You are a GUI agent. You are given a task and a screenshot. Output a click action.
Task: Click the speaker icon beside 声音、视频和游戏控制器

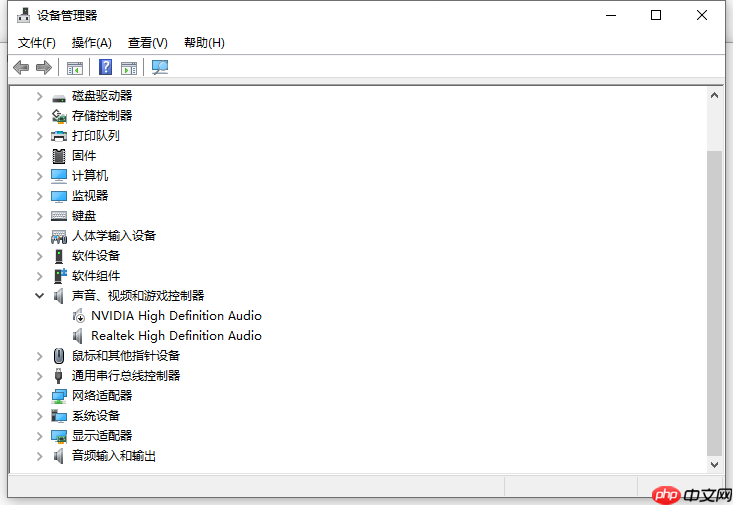[x=58, y=296]
